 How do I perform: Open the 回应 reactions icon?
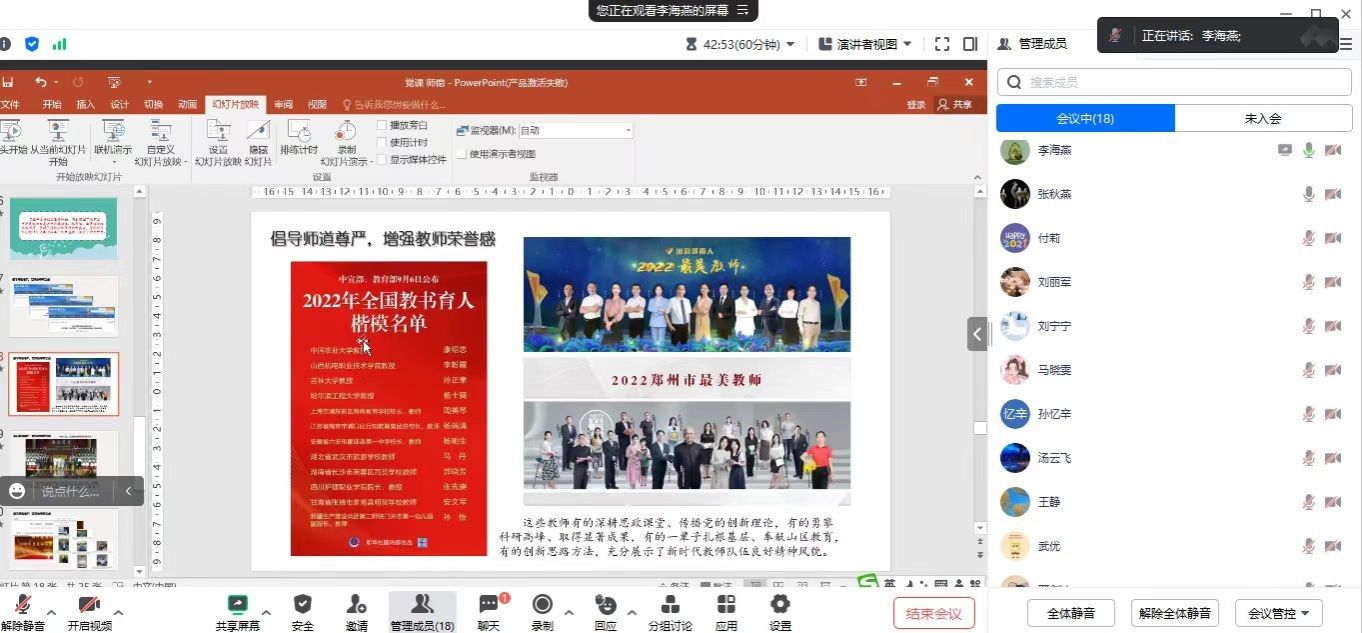pos(605,604)
